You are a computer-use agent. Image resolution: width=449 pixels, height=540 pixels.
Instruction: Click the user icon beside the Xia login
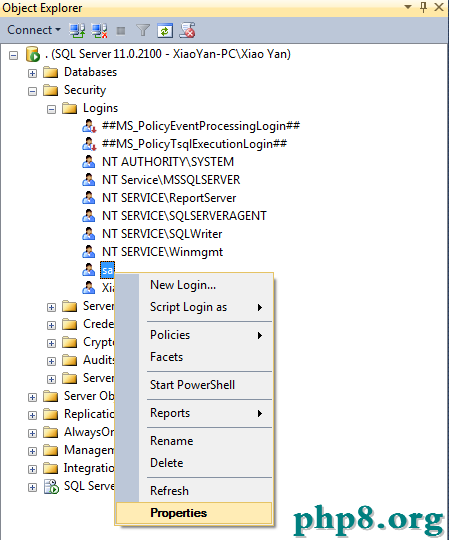tap(89, 288)
